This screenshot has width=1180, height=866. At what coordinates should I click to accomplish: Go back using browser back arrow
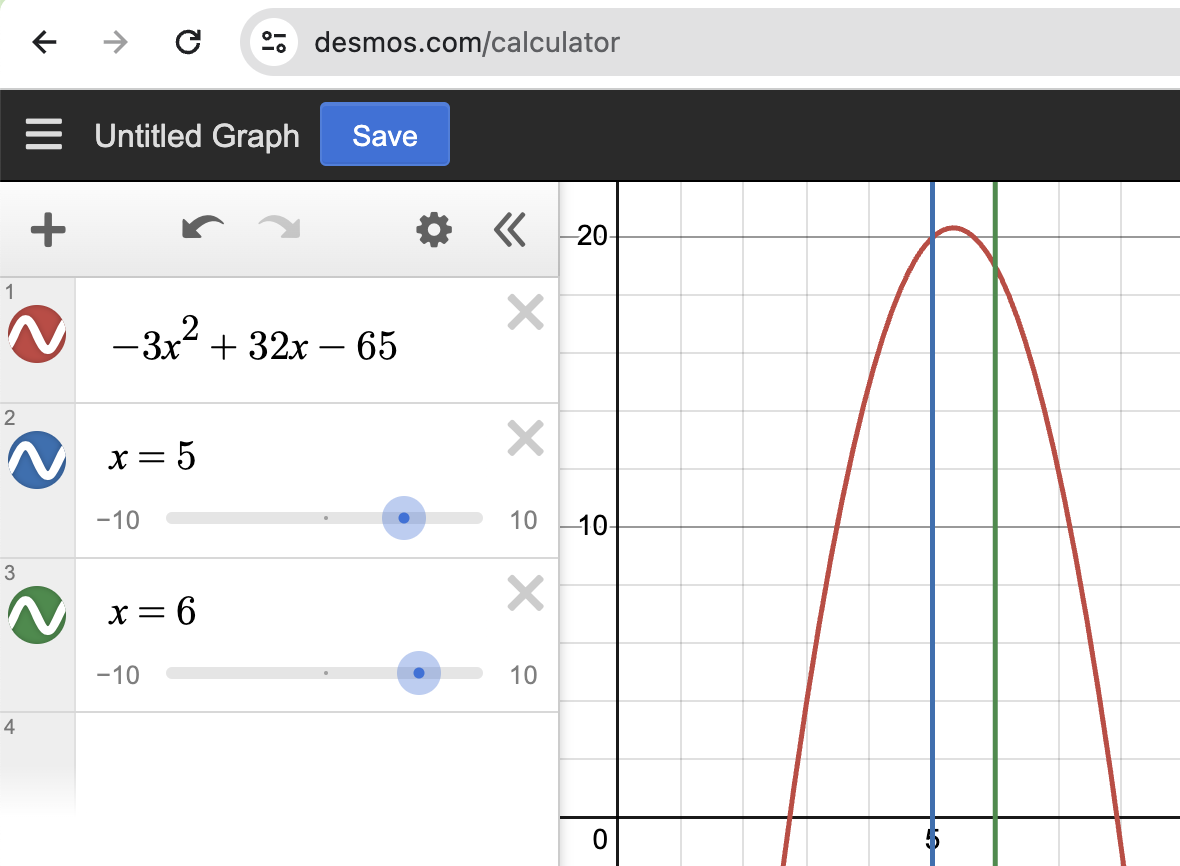click(44, 42)
